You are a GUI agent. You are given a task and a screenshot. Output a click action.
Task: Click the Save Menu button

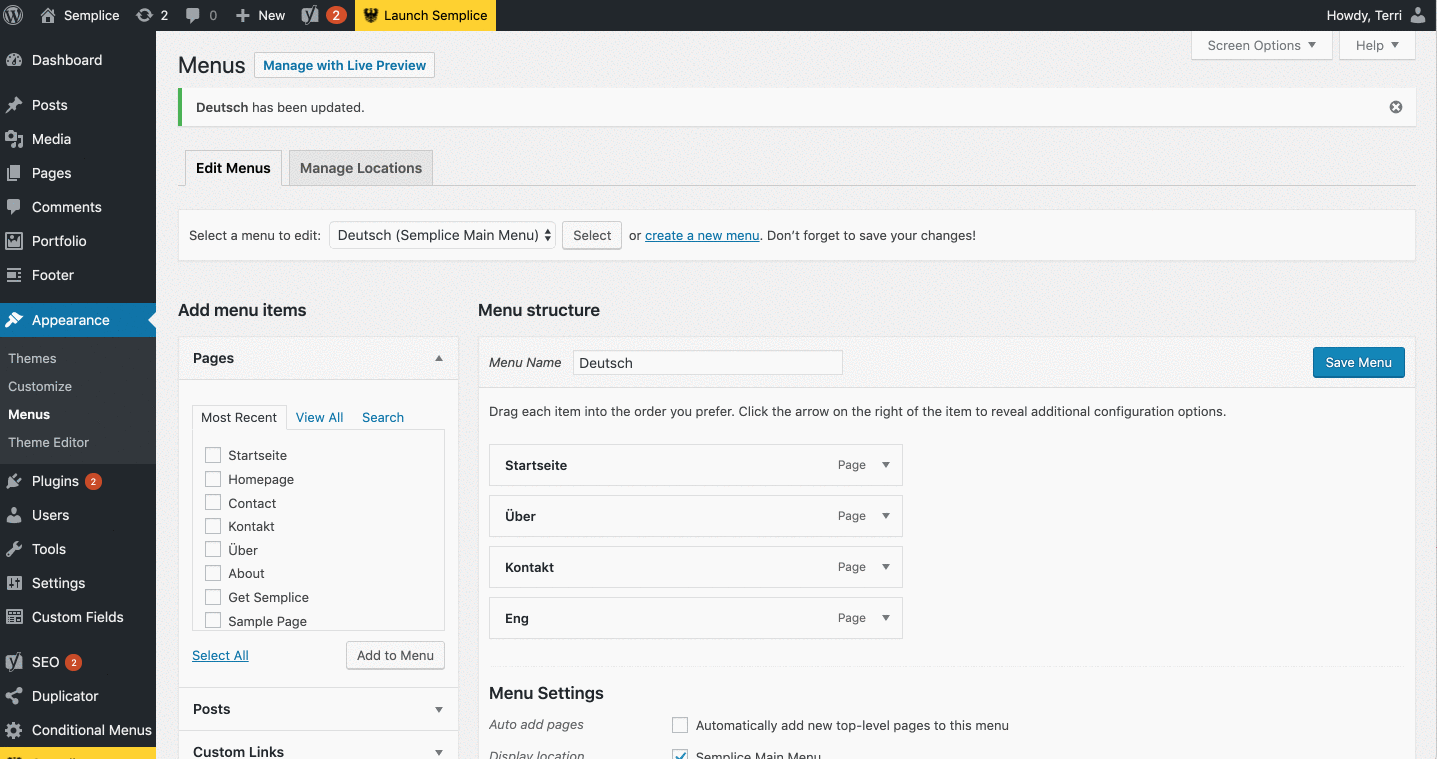1358,362
